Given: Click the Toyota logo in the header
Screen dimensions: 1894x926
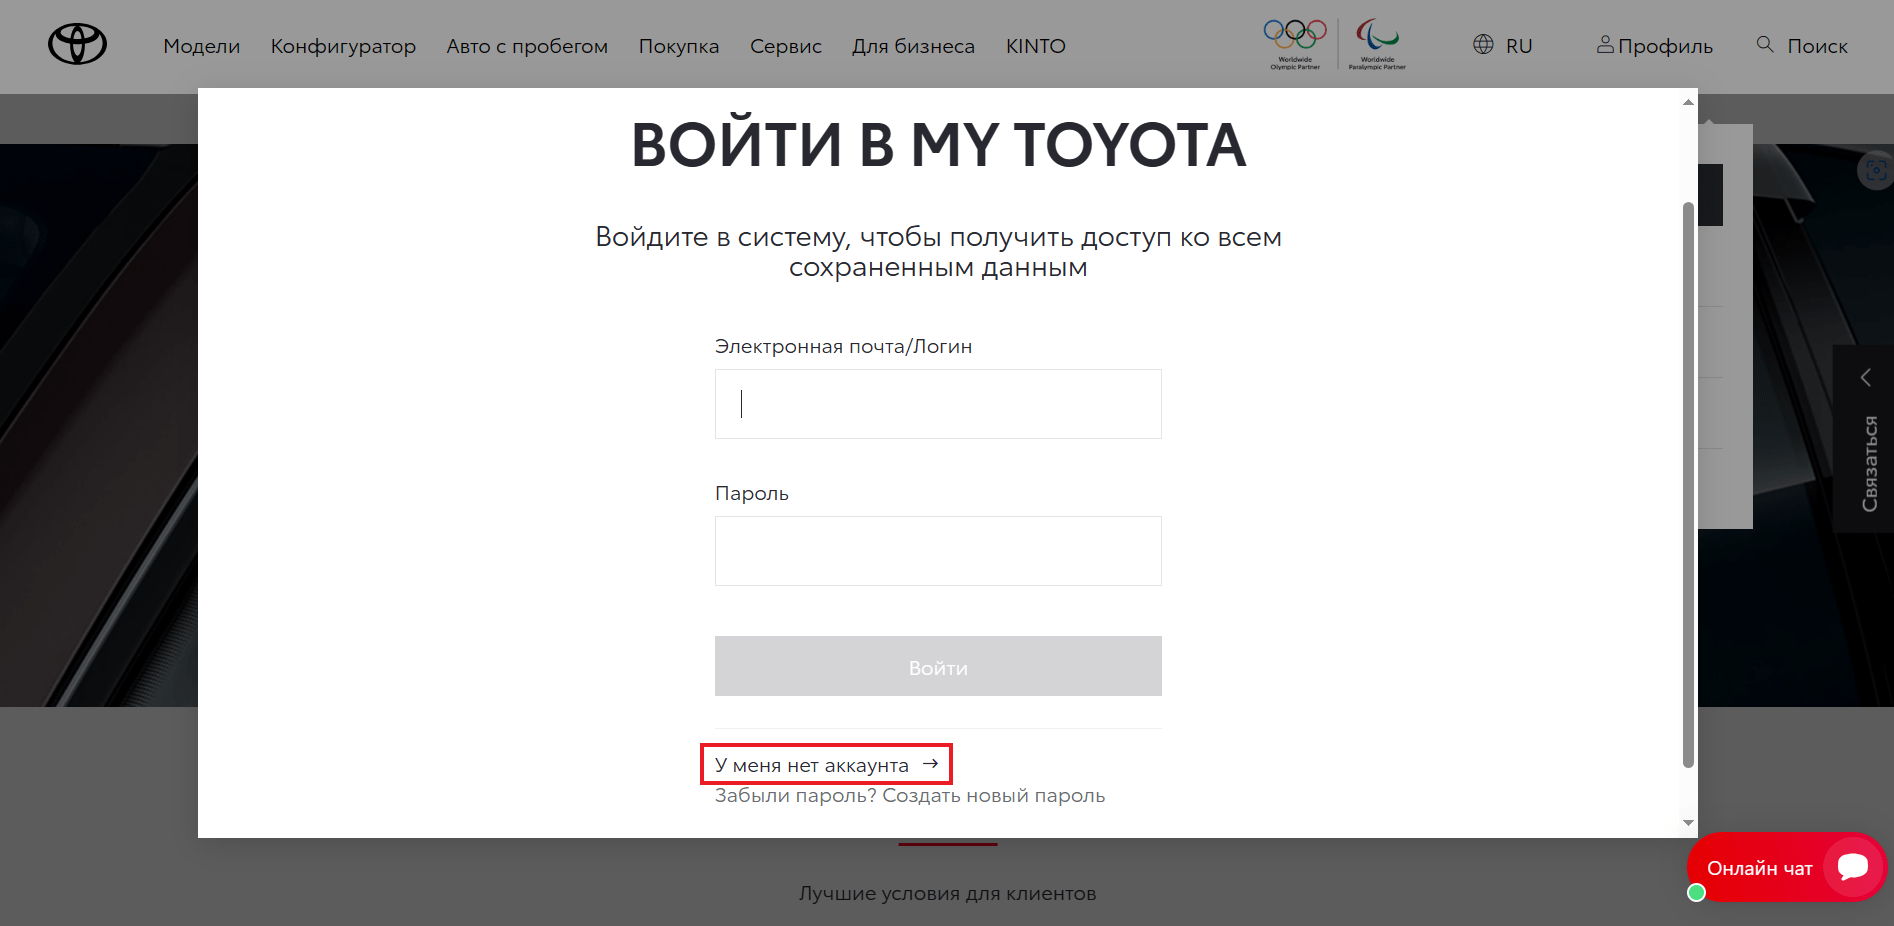Looking at the screenshot, I should point(77,44).
